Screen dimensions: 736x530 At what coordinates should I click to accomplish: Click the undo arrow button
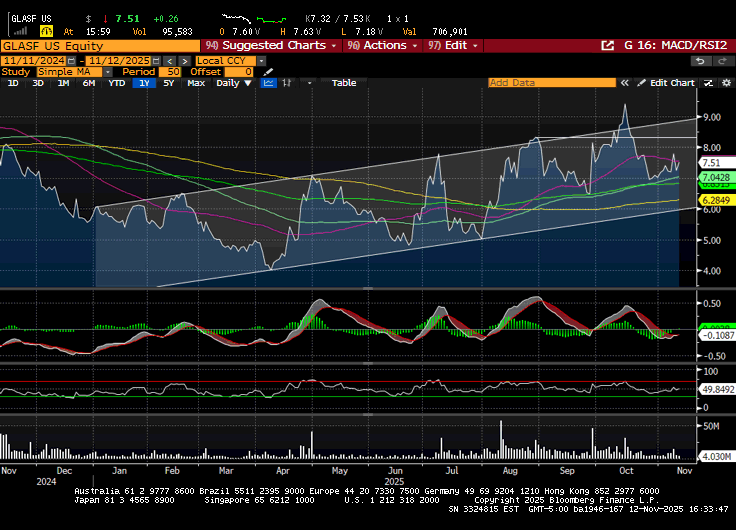point(700,61)
